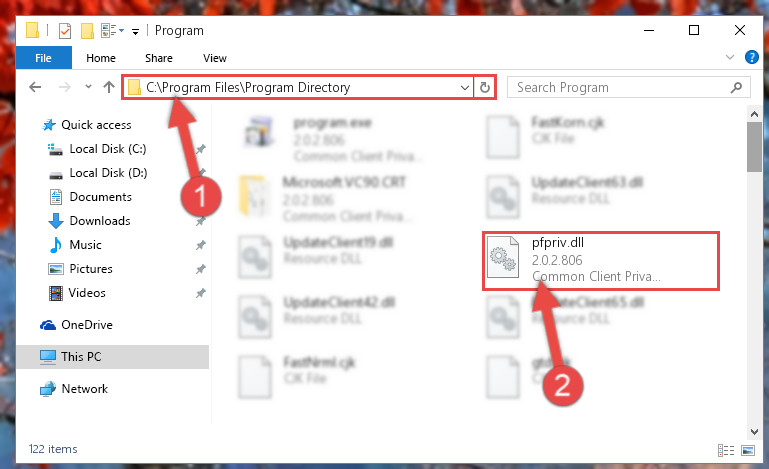Expand the ribbon with the chevron
The height and width of the screenshot is (469, 769).
click(x=730, y=57)
